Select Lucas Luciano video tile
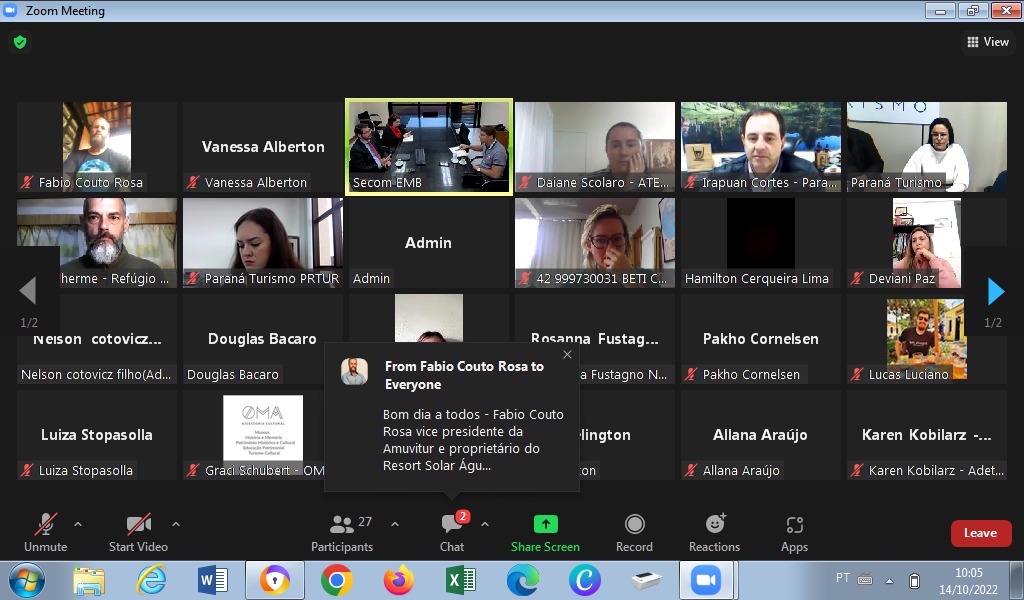Screen dimensions: 1024x600 click(x=927, y=339)
